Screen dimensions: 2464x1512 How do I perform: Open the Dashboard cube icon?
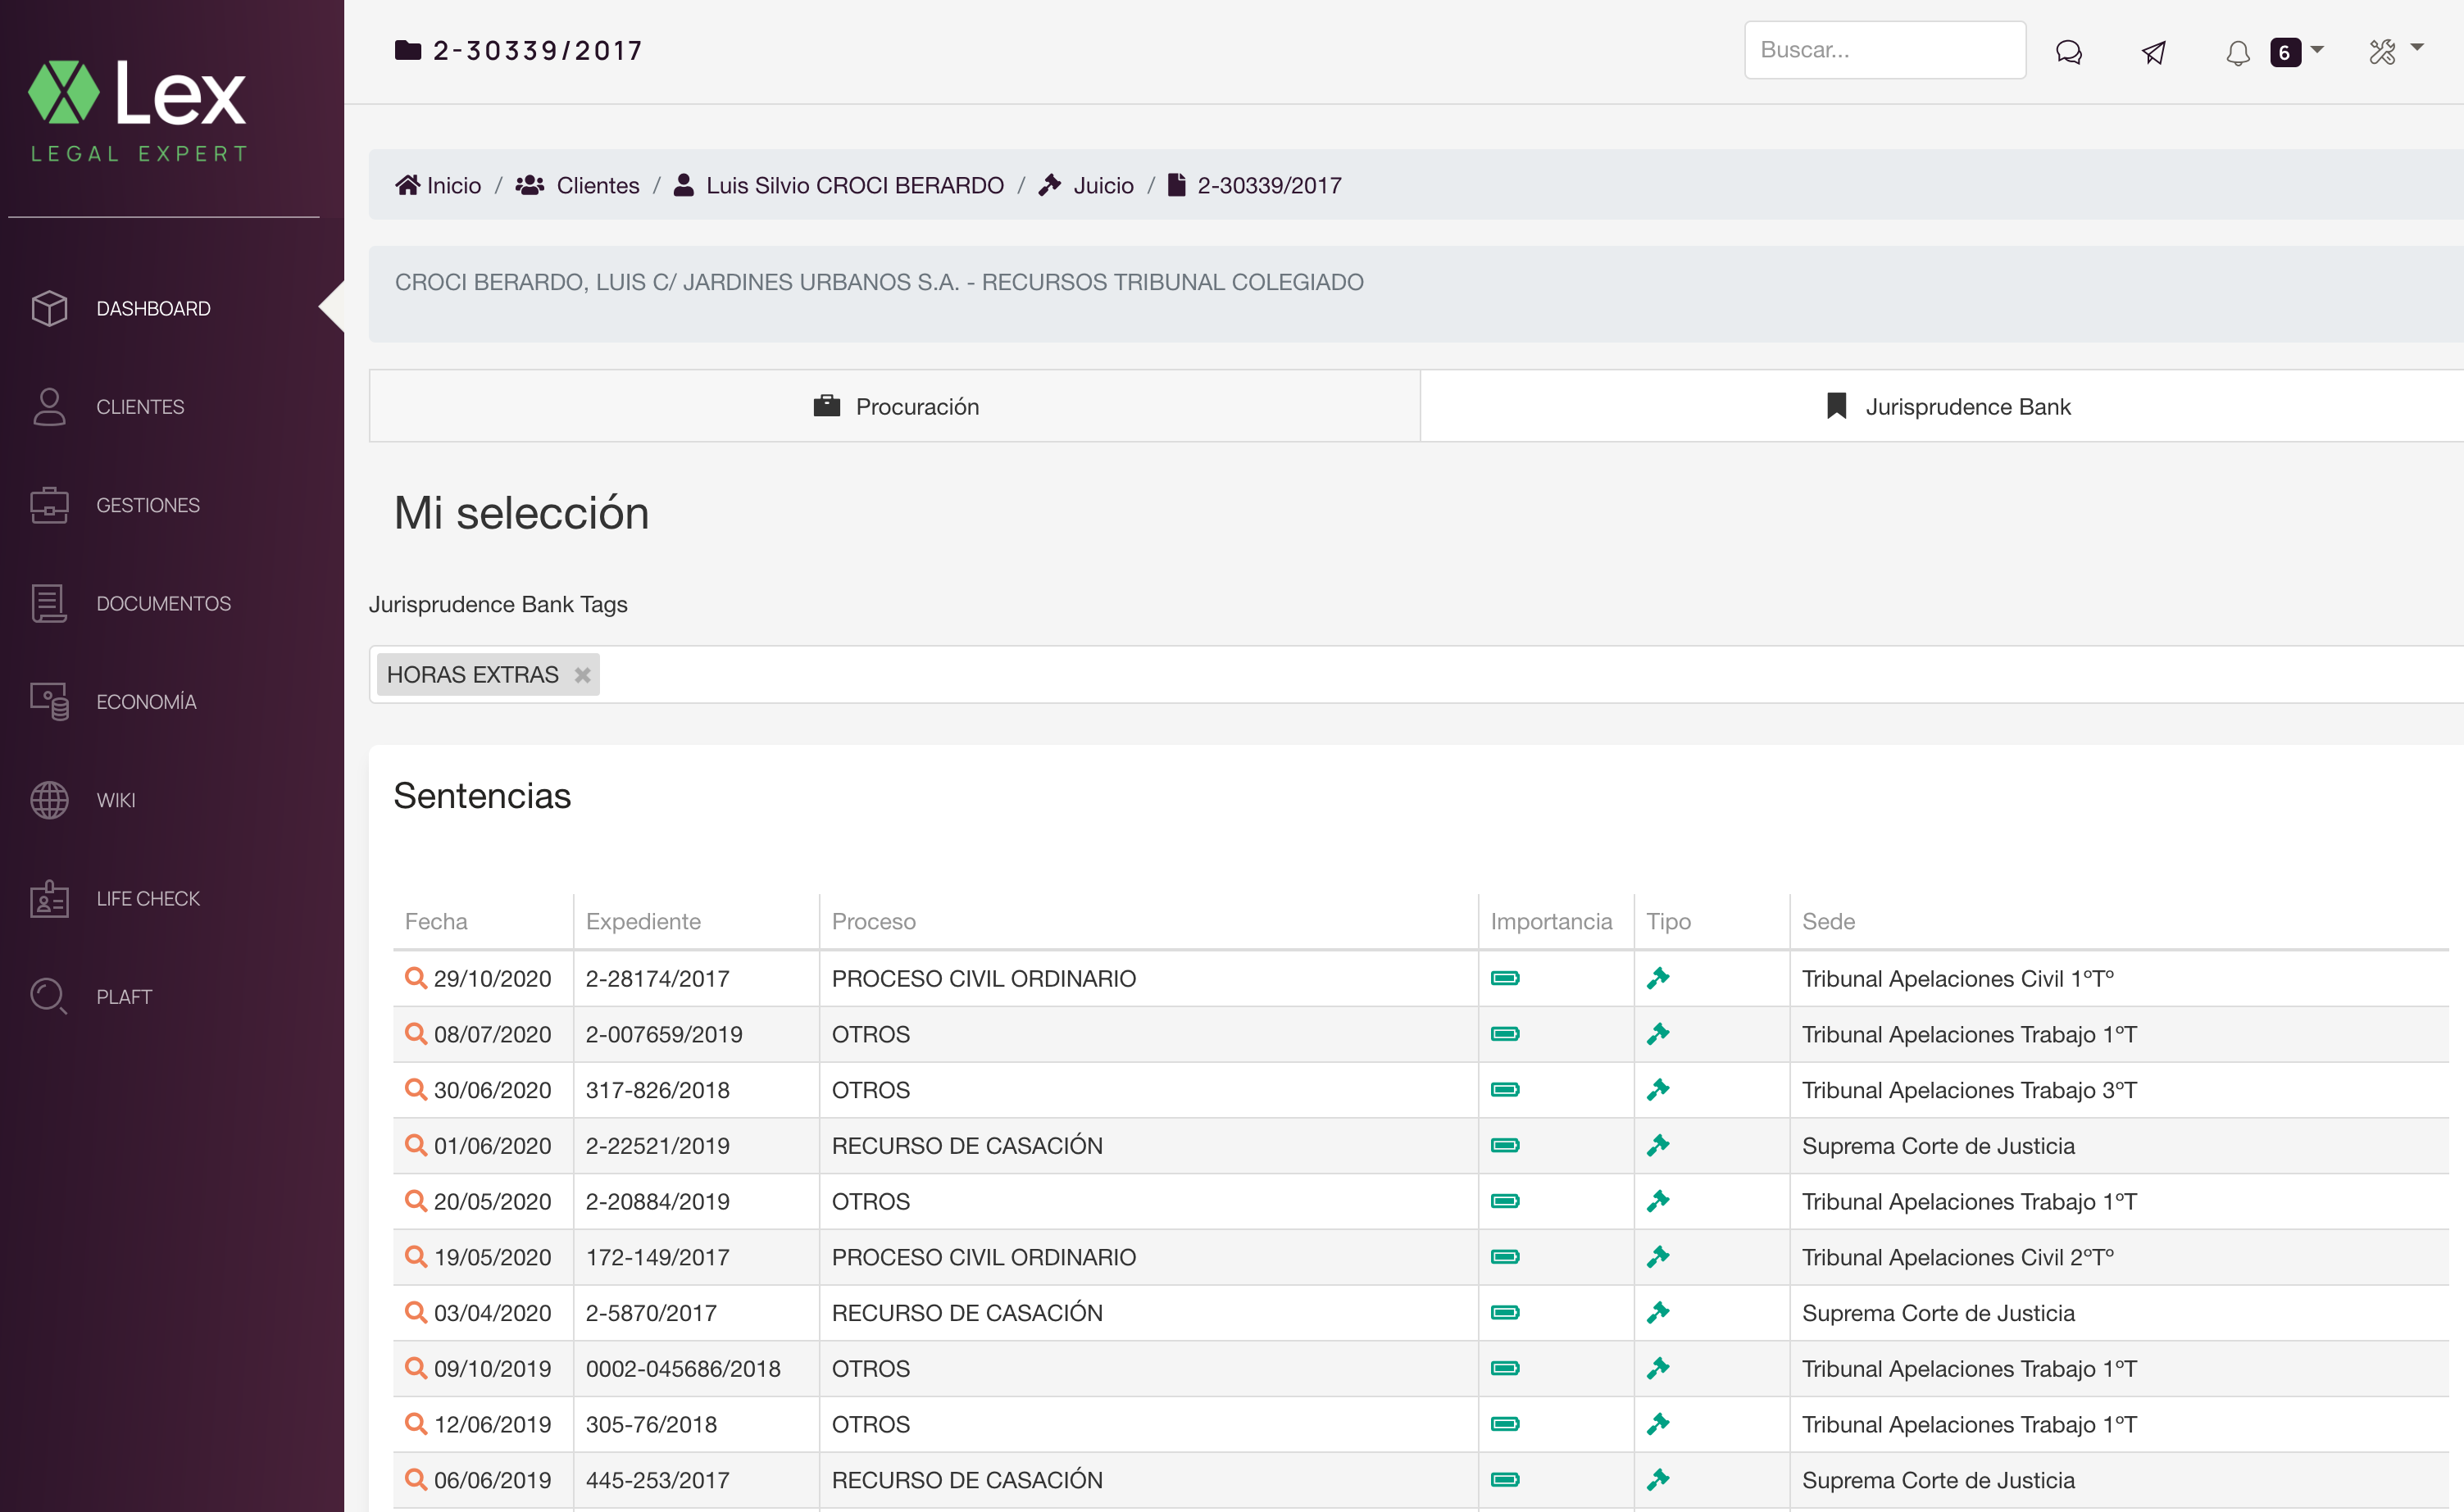point(49,308)
